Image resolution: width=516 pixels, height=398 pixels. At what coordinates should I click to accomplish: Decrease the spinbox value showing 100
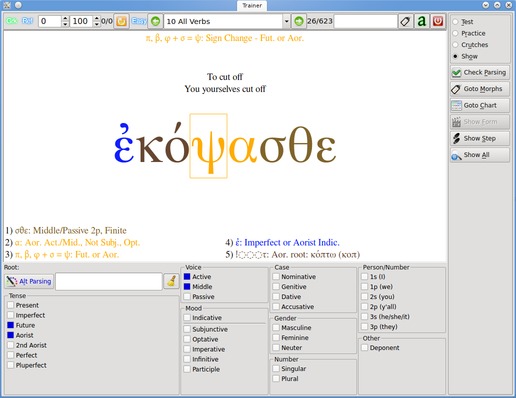coord(97,24)
